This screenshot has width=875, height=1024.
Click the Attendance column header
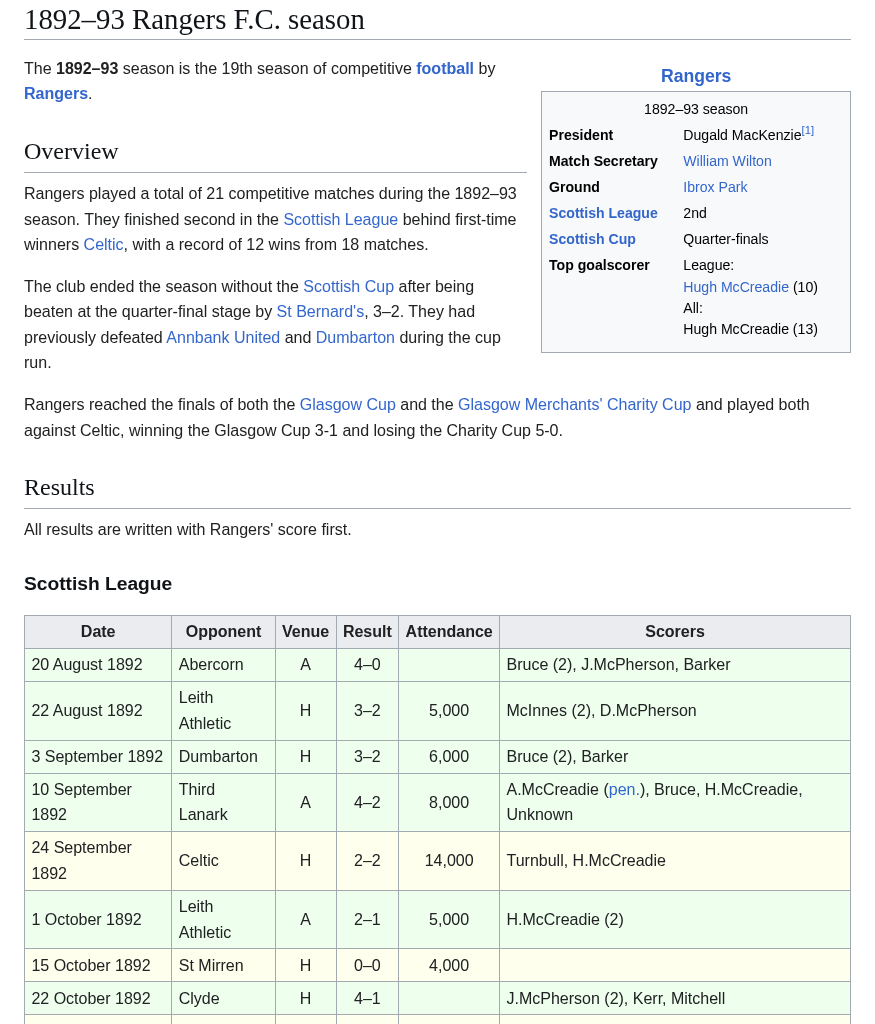point(448,632)
